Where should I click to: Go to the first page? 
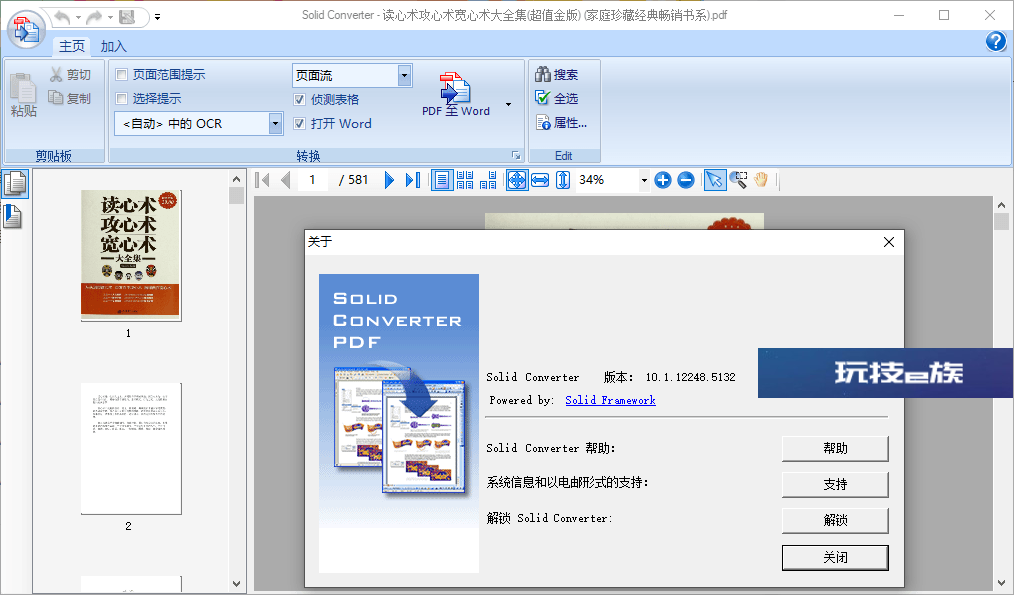point(262,180)
